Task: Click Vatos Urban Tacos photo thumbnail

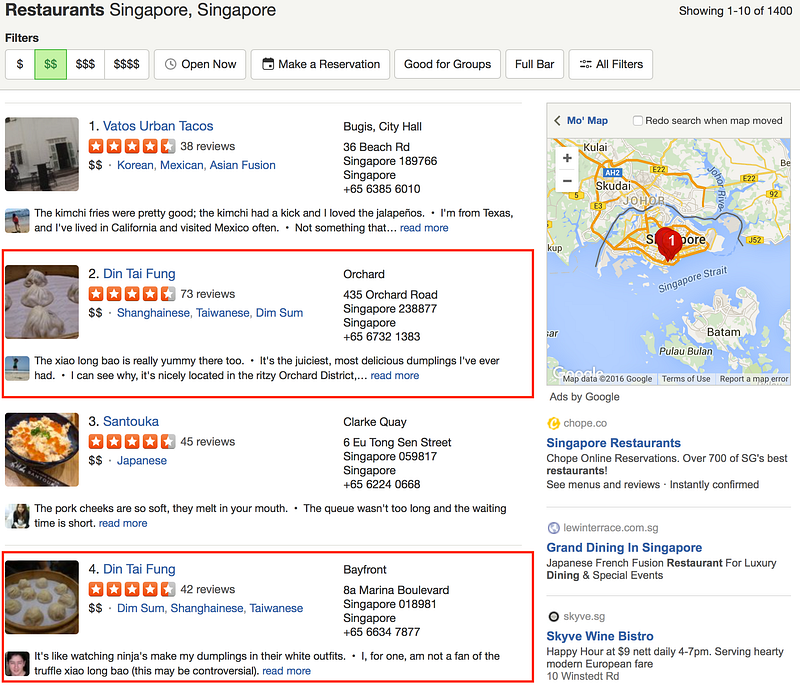Action: point(42,154)
